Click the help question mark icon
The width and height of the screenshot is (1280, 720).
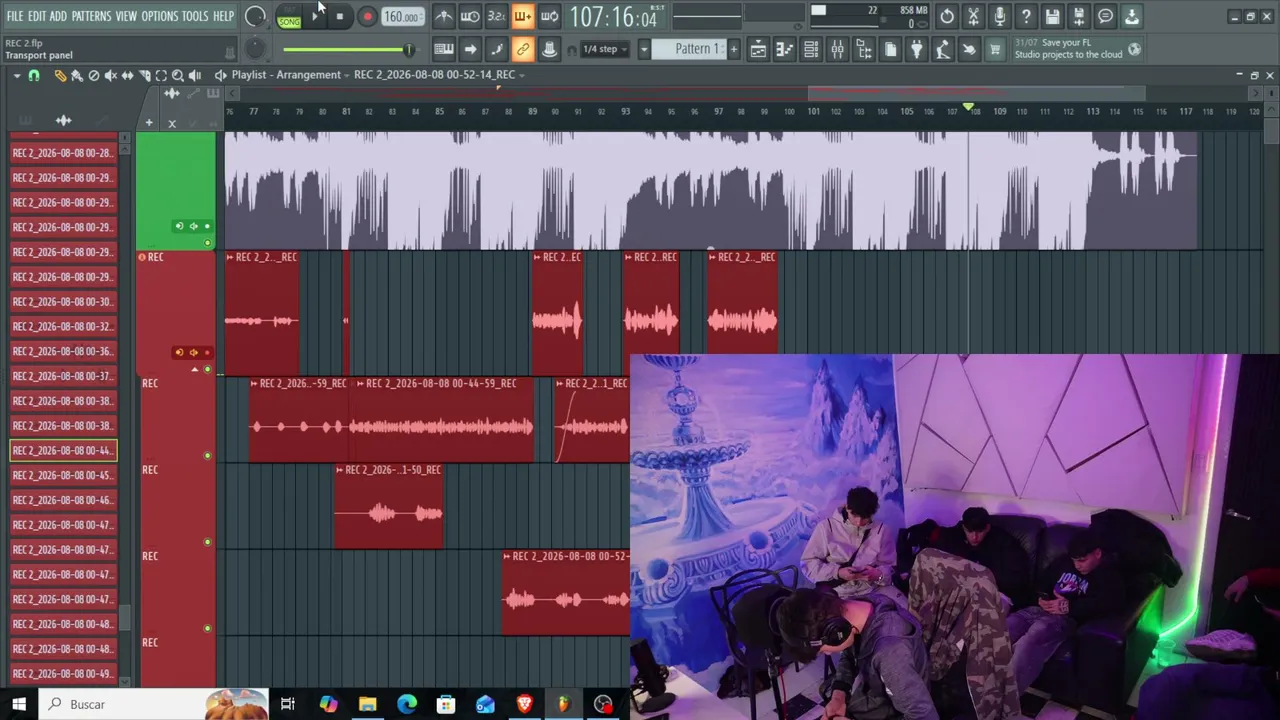pyautogui.click(x=1026, y=16)
